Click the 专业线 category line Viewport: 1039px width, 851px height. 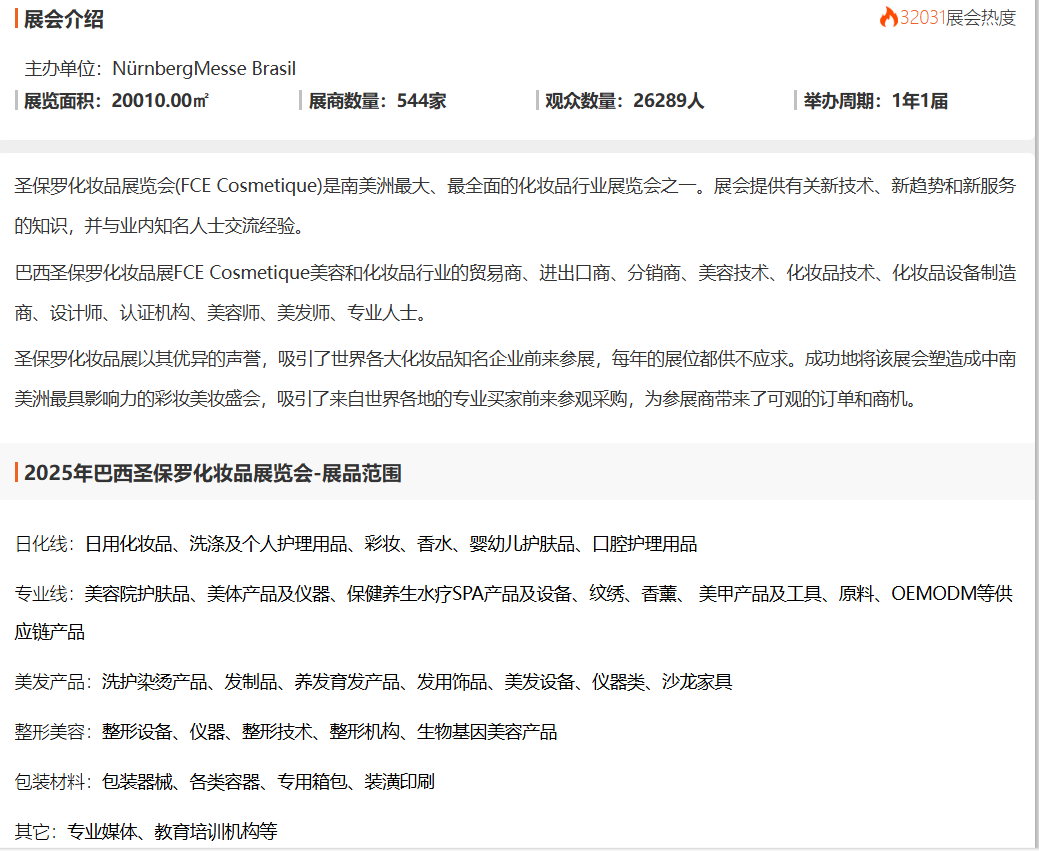click(514, 612)
